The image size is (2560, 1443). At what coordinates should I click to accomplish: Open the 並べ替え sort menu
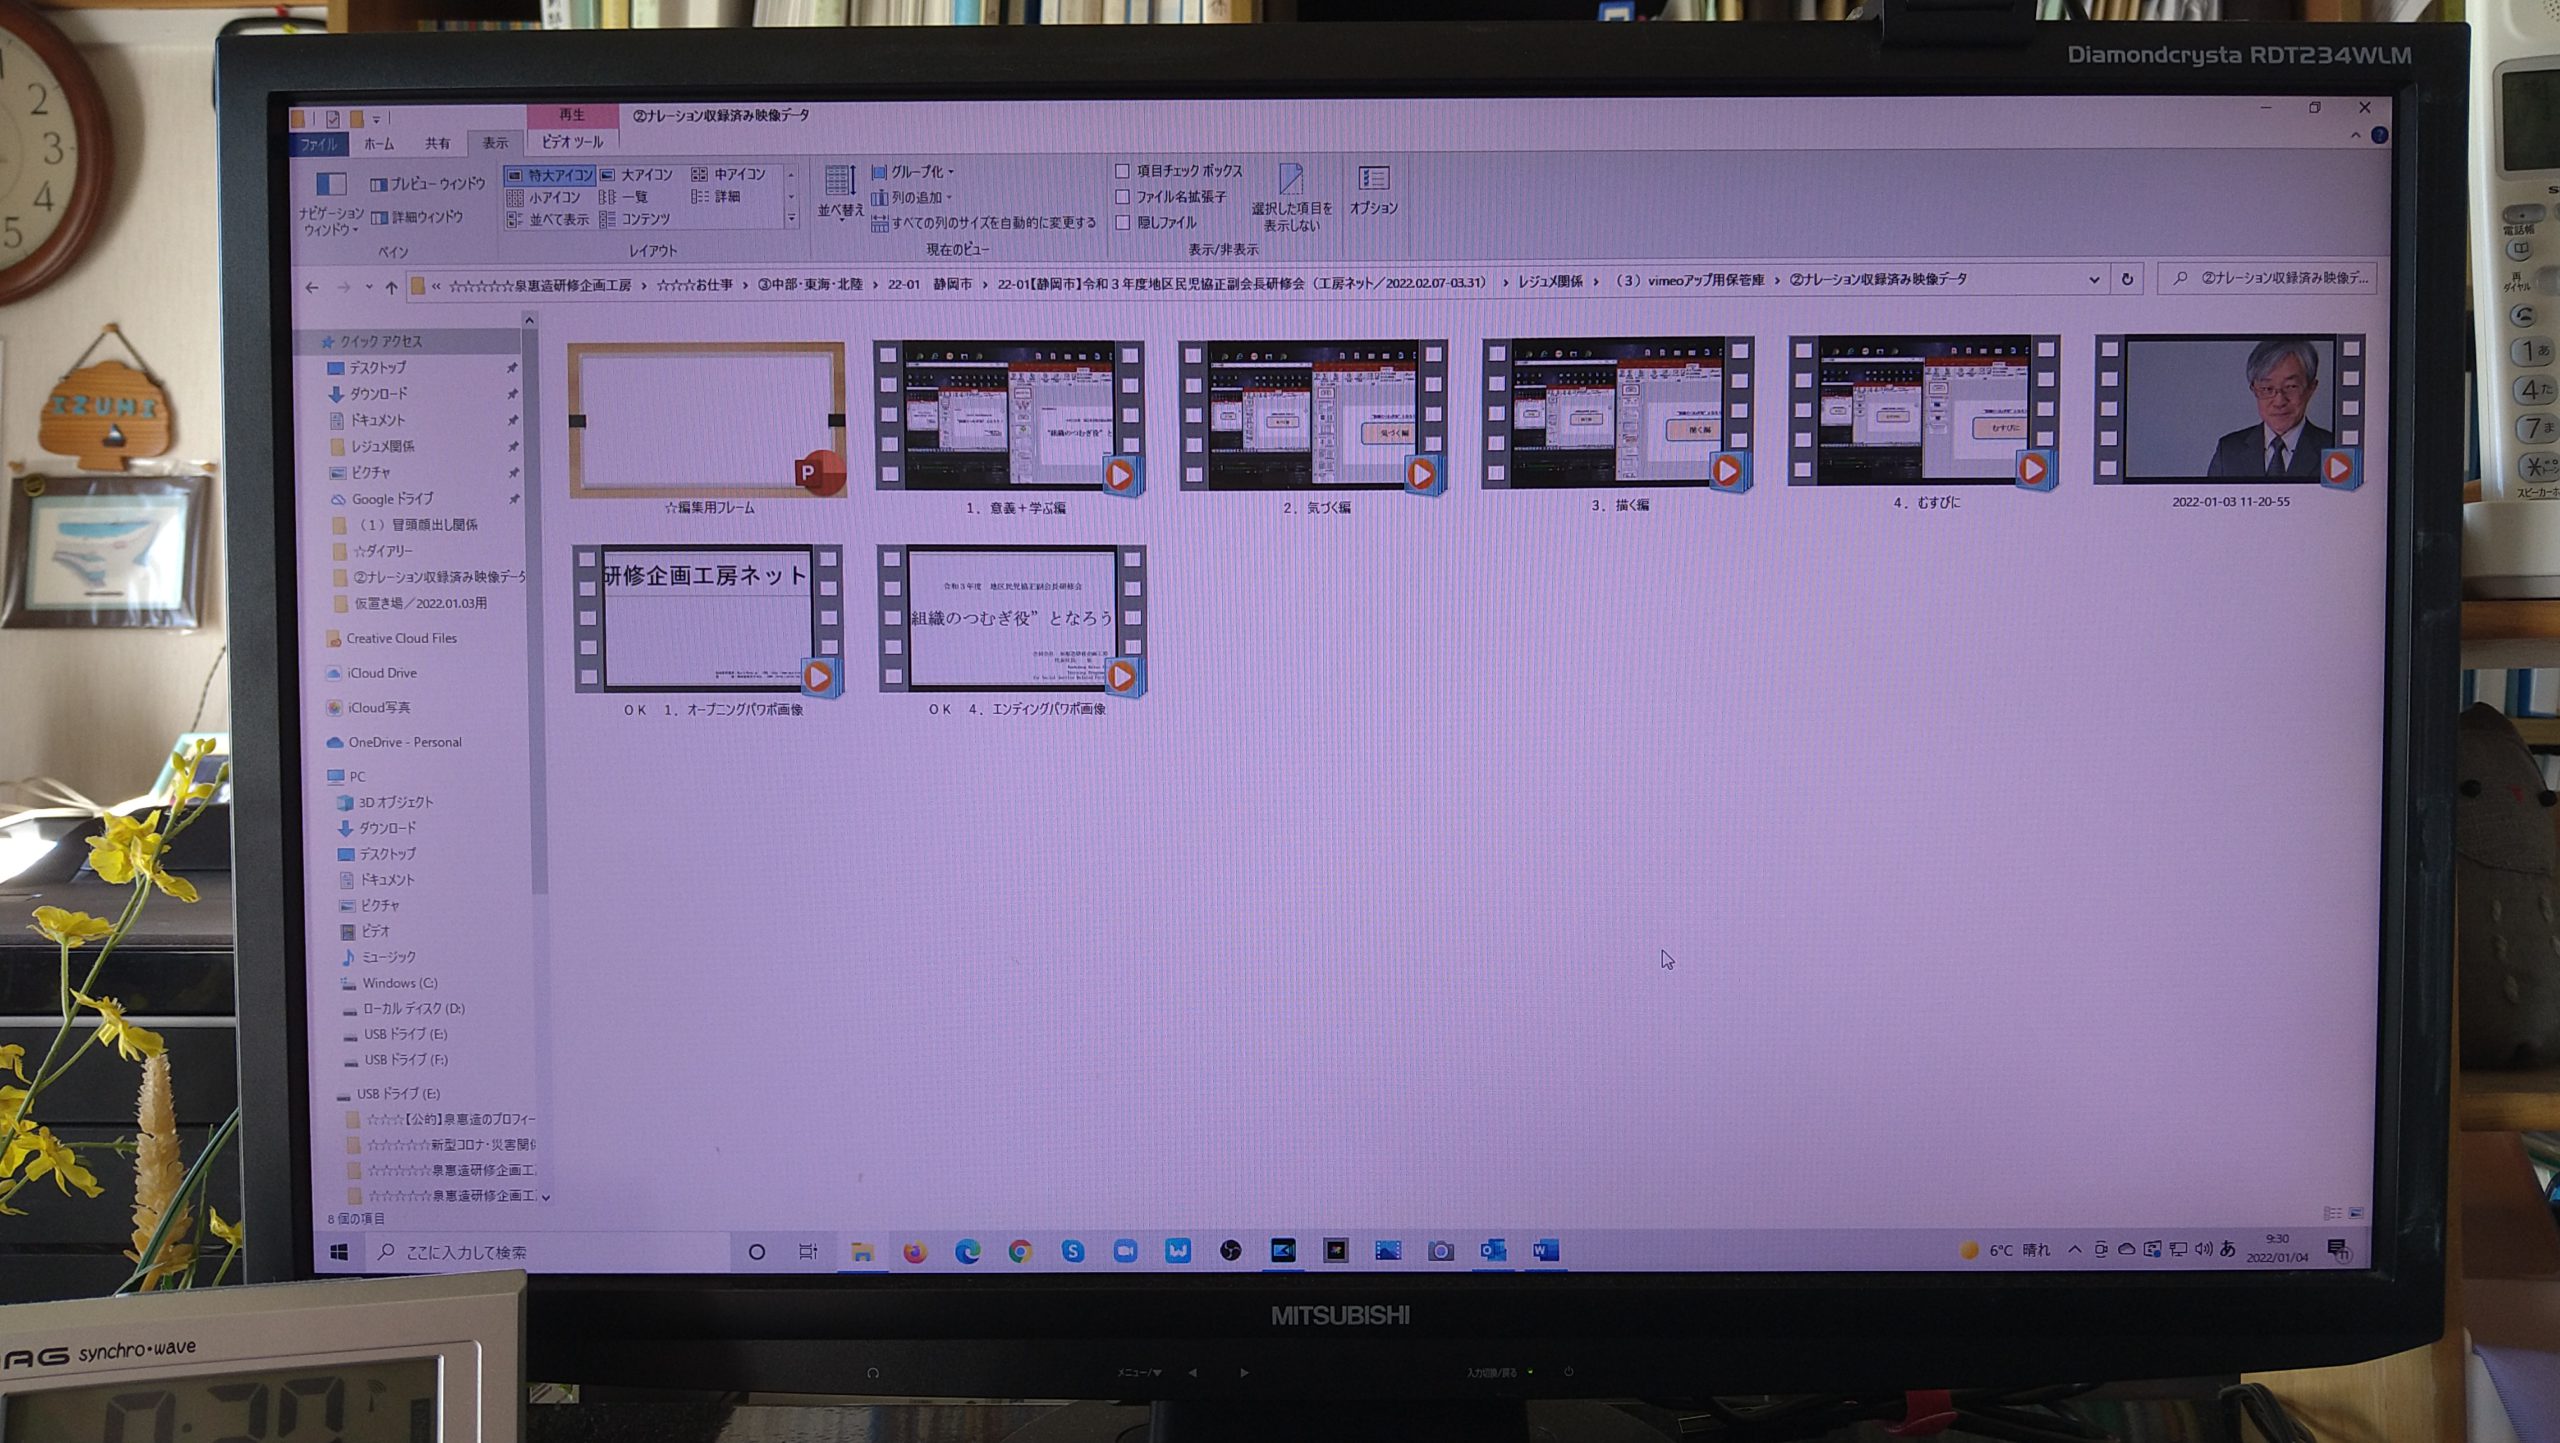click(x=840, y=192)
